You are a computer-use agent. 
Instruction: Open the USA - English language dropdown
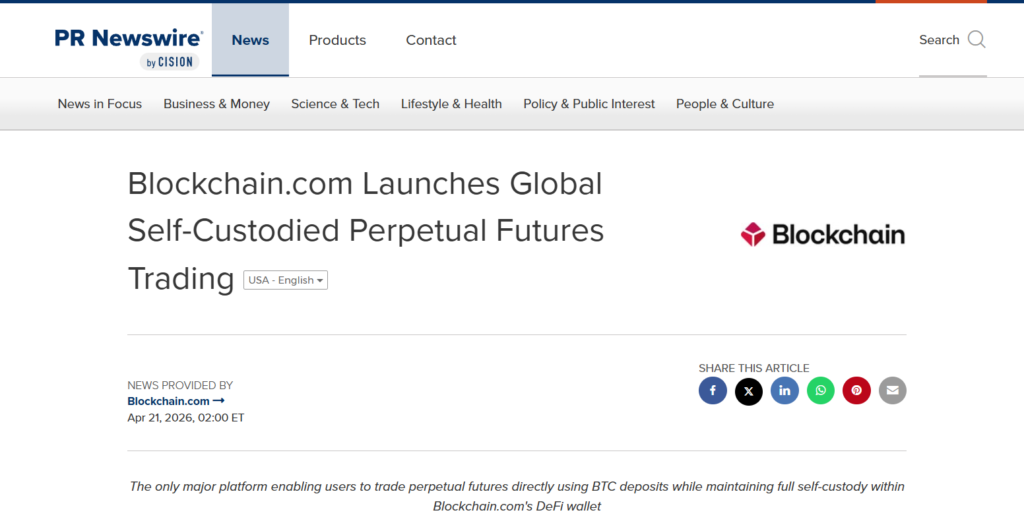click(285, 280)
